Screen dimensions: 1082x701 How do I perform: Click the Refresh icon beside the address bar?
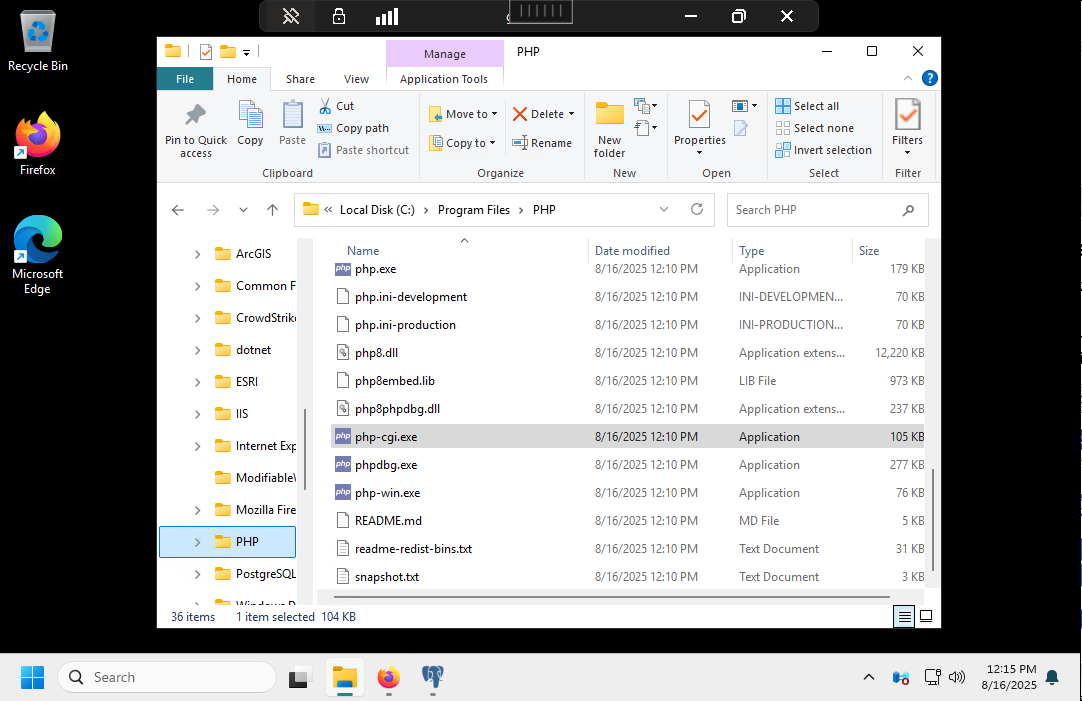(697, 210)
